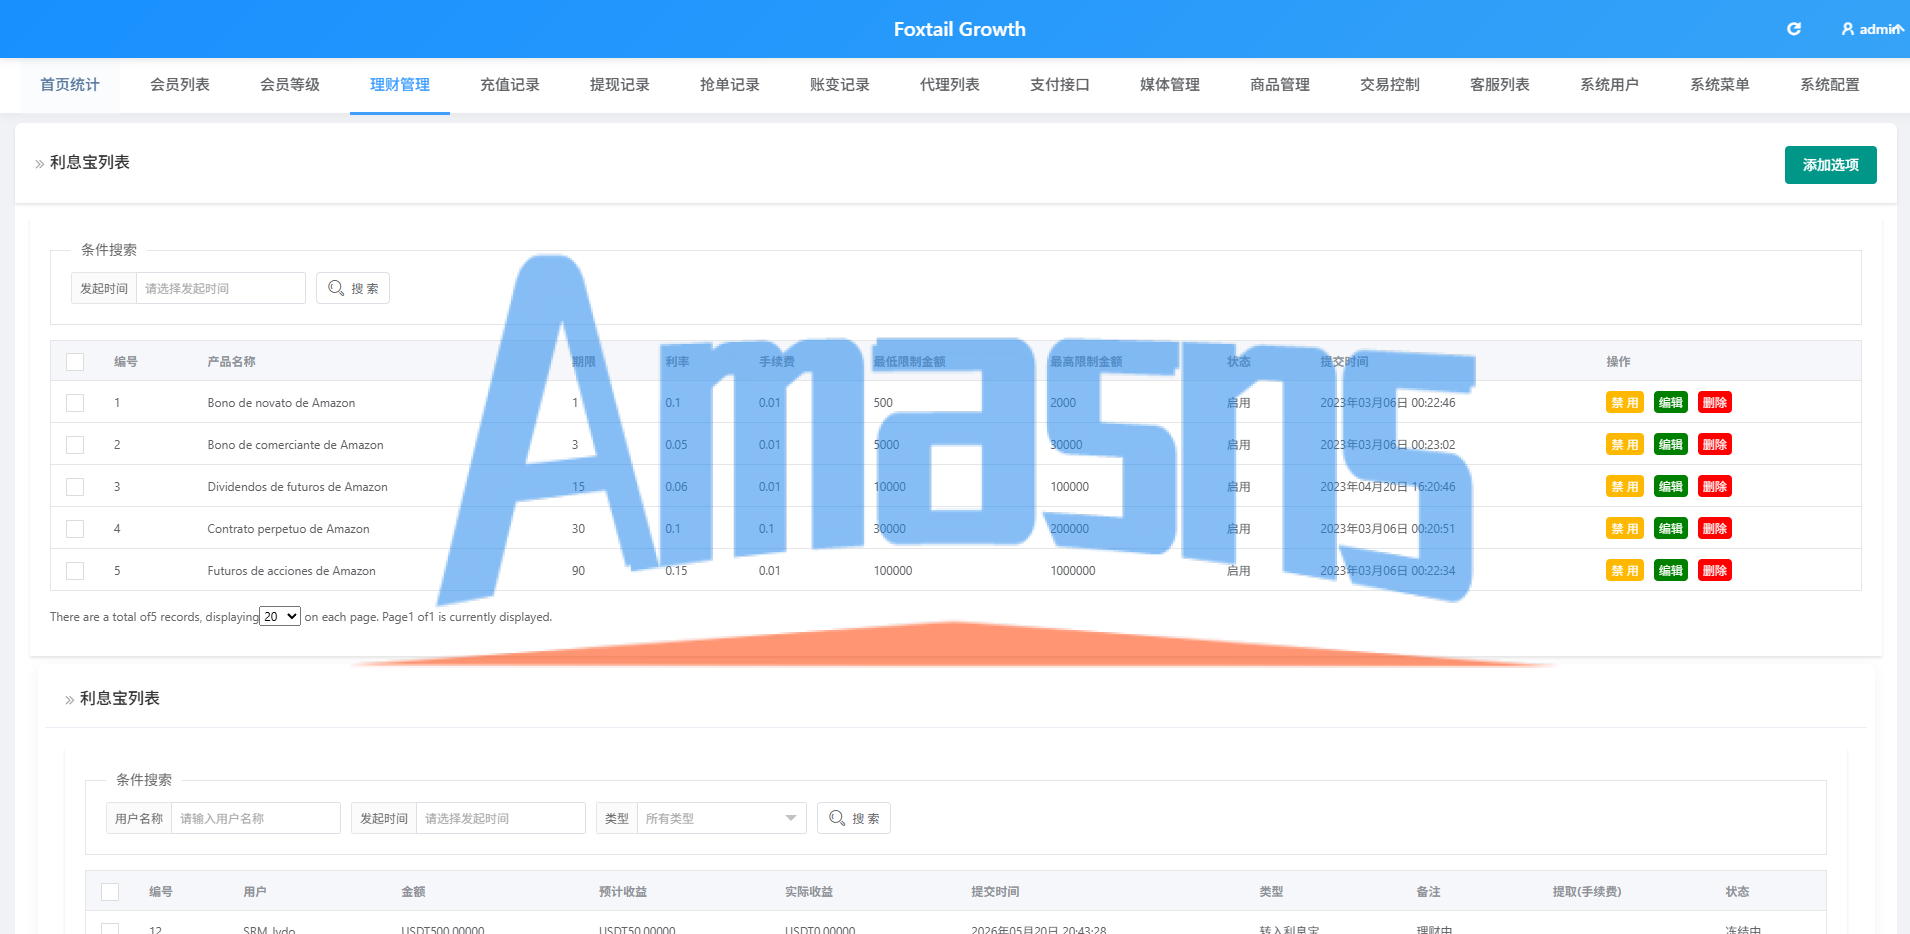Check the row for Bono de novato de Amazon

pyautogui.click(x=75, y=403)
